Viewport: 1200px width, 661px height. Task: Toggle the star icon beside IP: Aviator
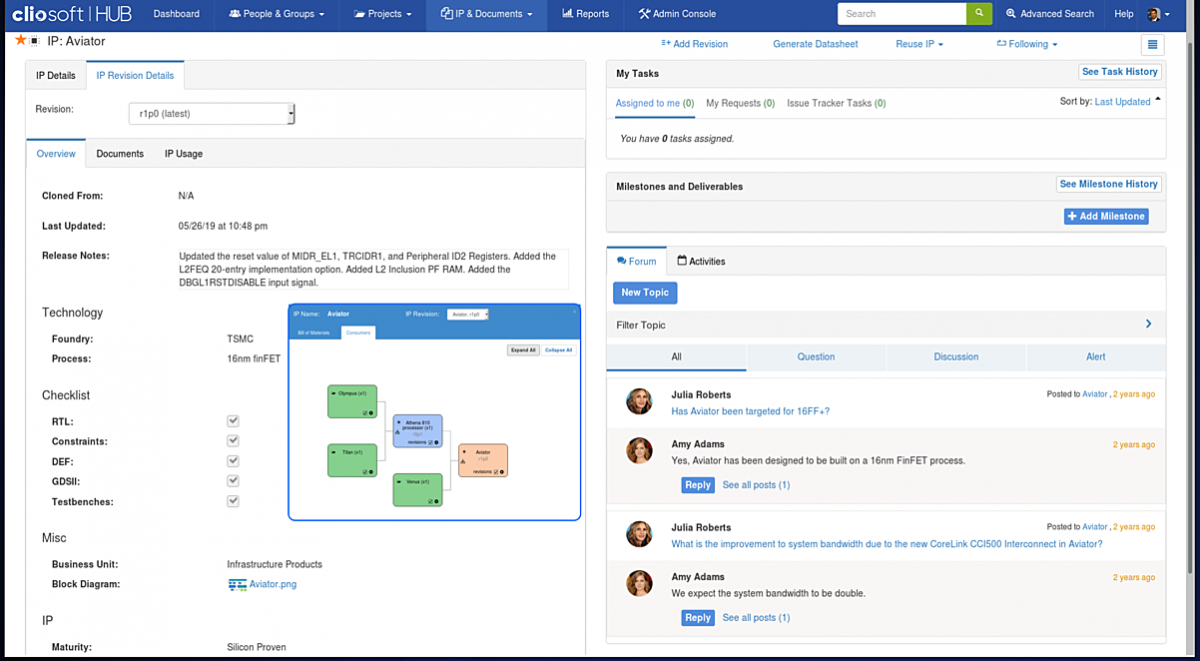[x=19, y=41]
